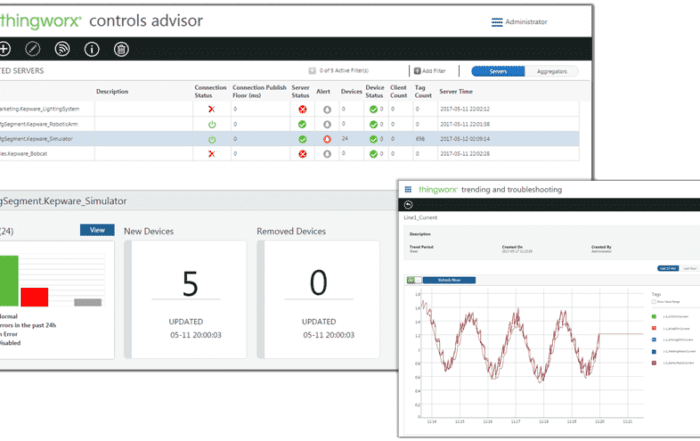Click the add server plus icon
This screenshot has width=700, height=441.
(4, 49)
